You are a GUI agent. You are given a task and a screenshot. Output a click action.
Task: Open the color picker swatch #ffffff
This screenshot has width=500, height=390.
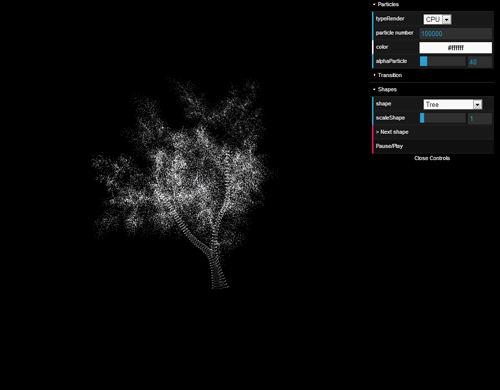click(455, 48)
